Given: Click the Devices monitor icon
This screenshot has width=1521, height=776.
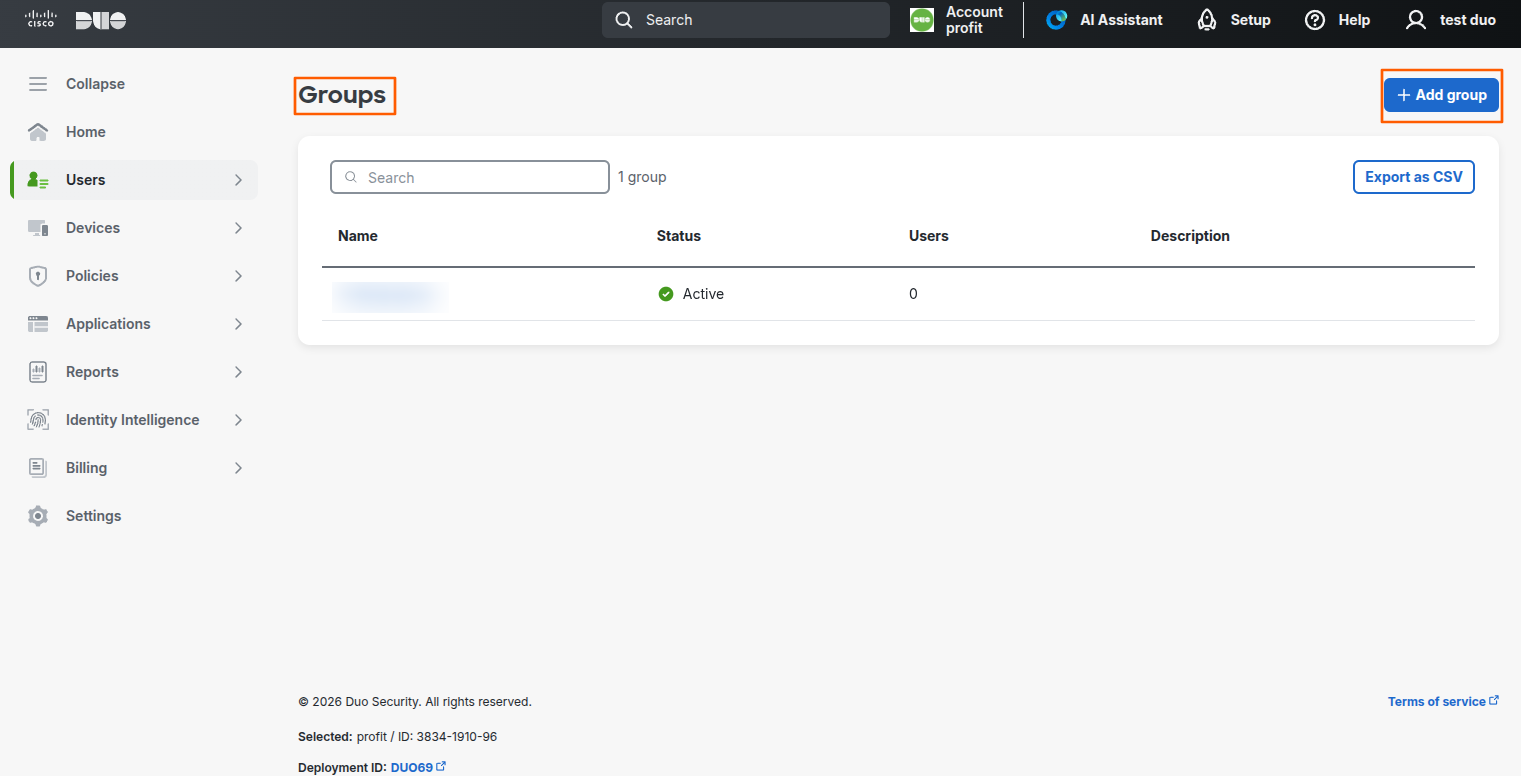Looking at the screenshot, I should [x=38, y=228].
